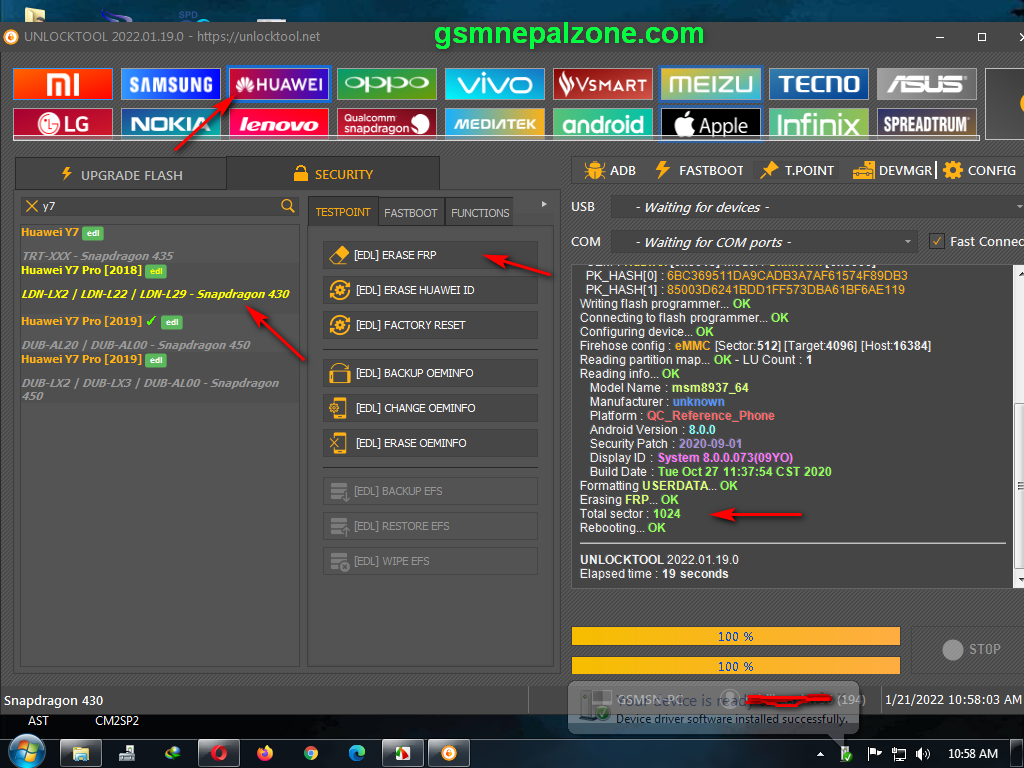Open the FASTBOOT tool
The image size is (1024, 768).
[699, 170]
